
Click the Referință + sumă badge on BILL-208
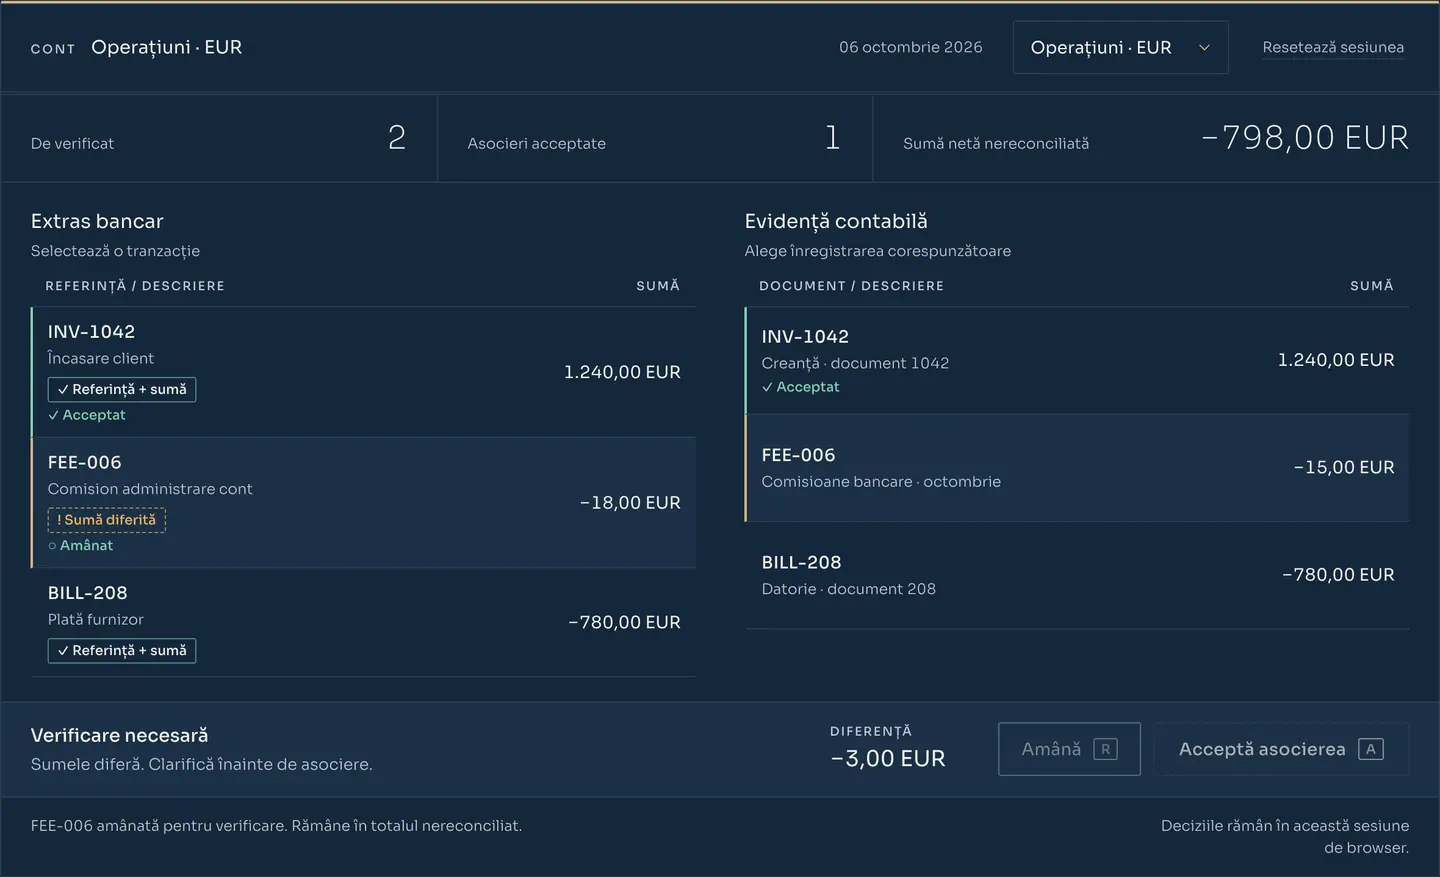click(122, 651)
